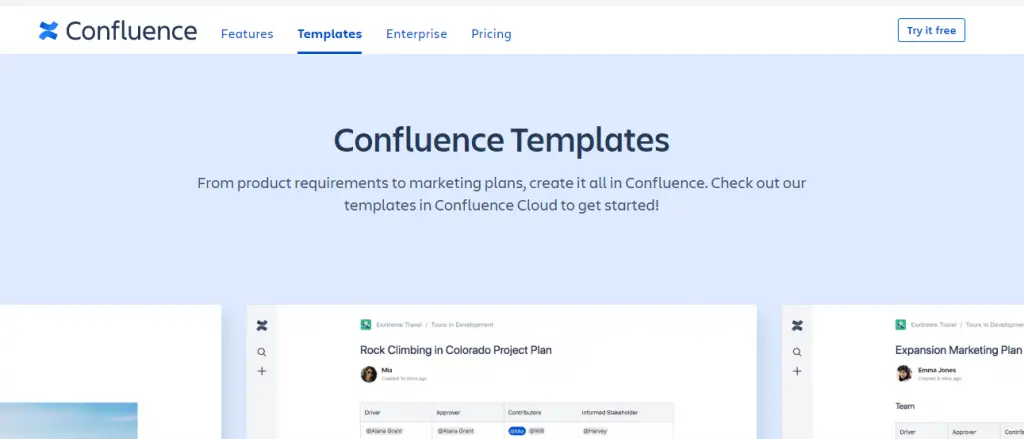This screenshot has height=439, width=1024.
Task: Open Rock Climbing in Colorado Project Plan title
Action: 456,350
